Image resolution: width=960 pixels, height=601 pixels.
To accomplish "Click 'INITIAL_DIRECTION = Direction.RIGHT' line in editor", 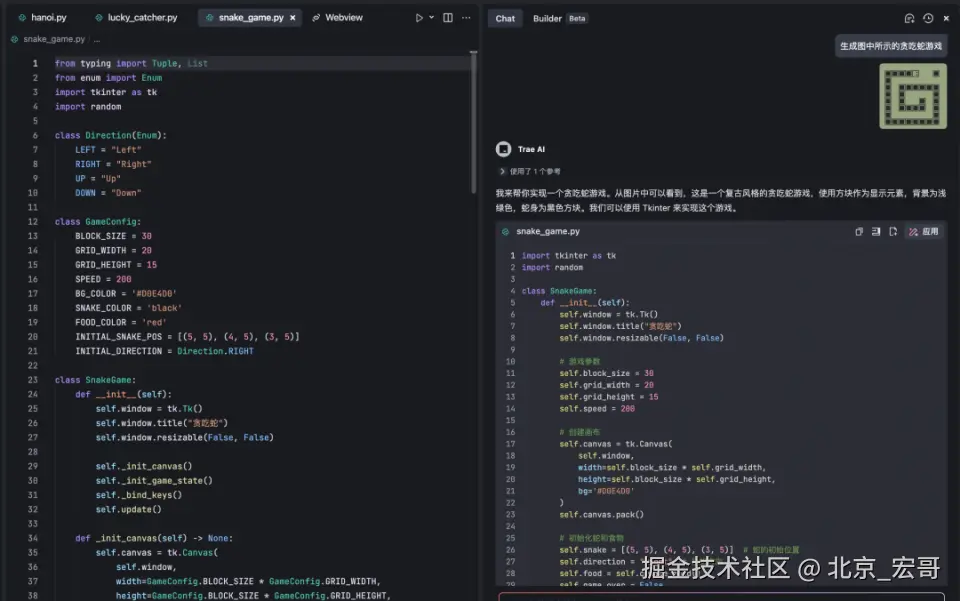I will click(x=164, y=351).
